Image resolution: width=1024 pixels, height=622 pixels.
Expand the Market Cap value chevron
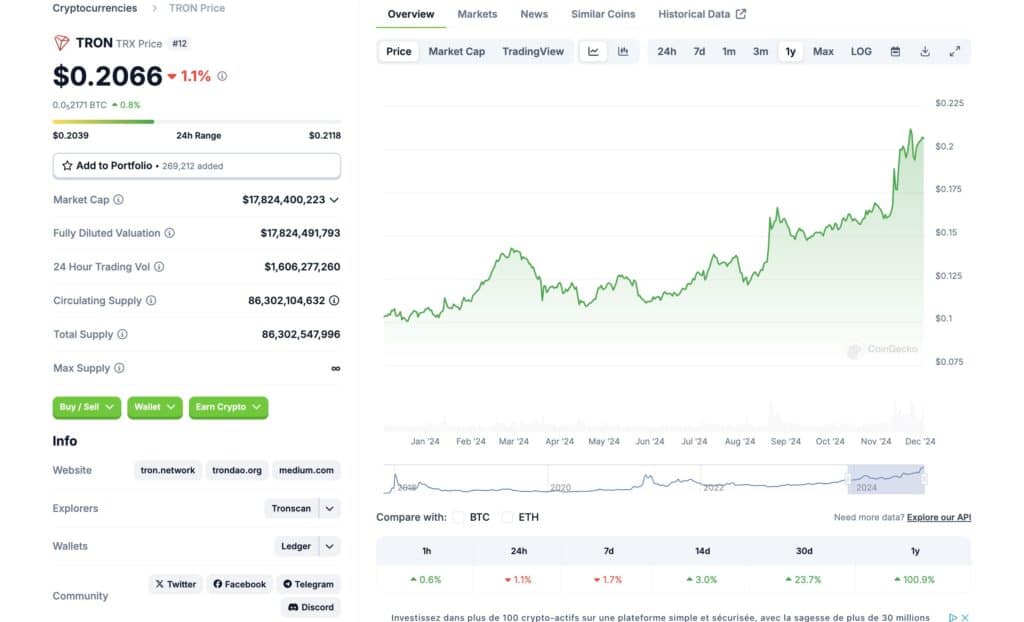(x=334, y=200)
